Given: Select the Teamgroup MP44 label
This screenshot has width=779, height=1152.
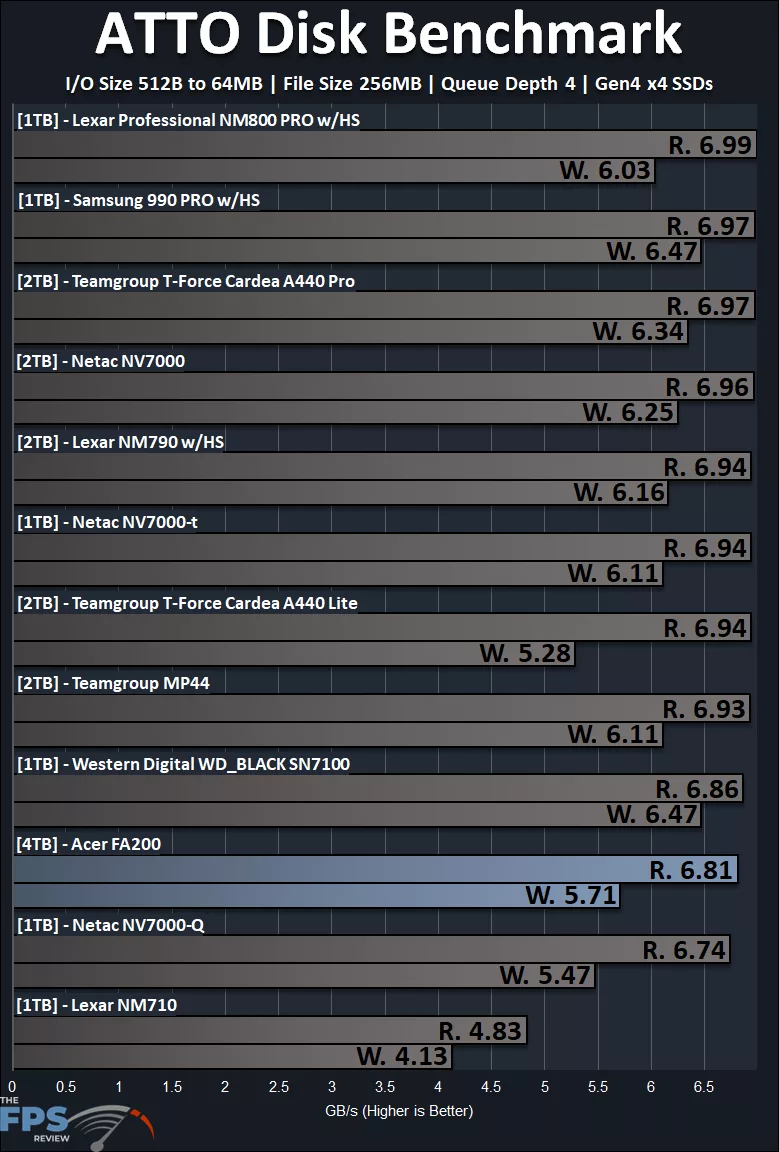Looking at the screenshot, I should [113, 683].
